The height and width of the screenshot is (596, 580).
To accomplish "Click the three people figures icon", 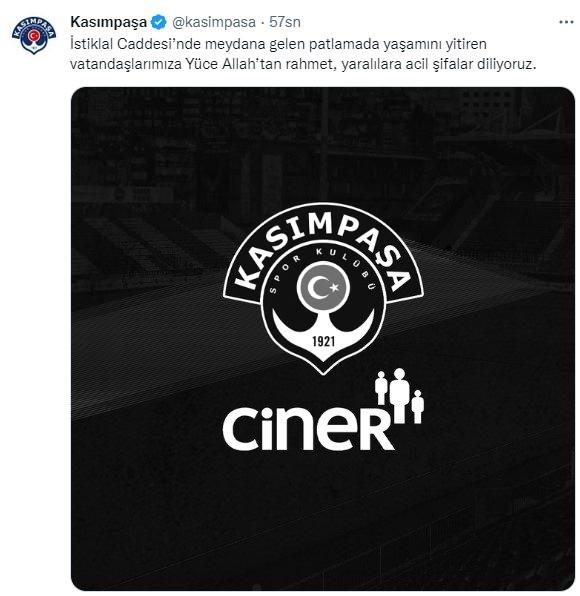I will pos(399,395).
